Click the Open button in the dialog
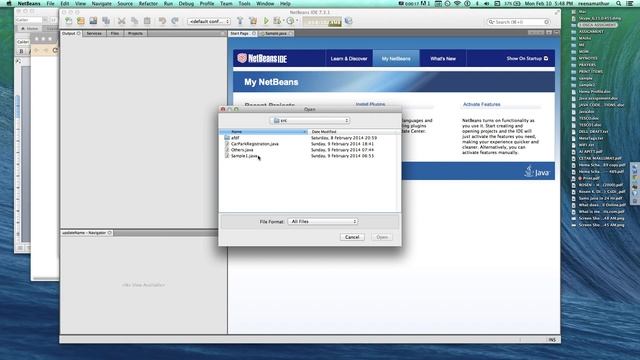 (382, 237)
